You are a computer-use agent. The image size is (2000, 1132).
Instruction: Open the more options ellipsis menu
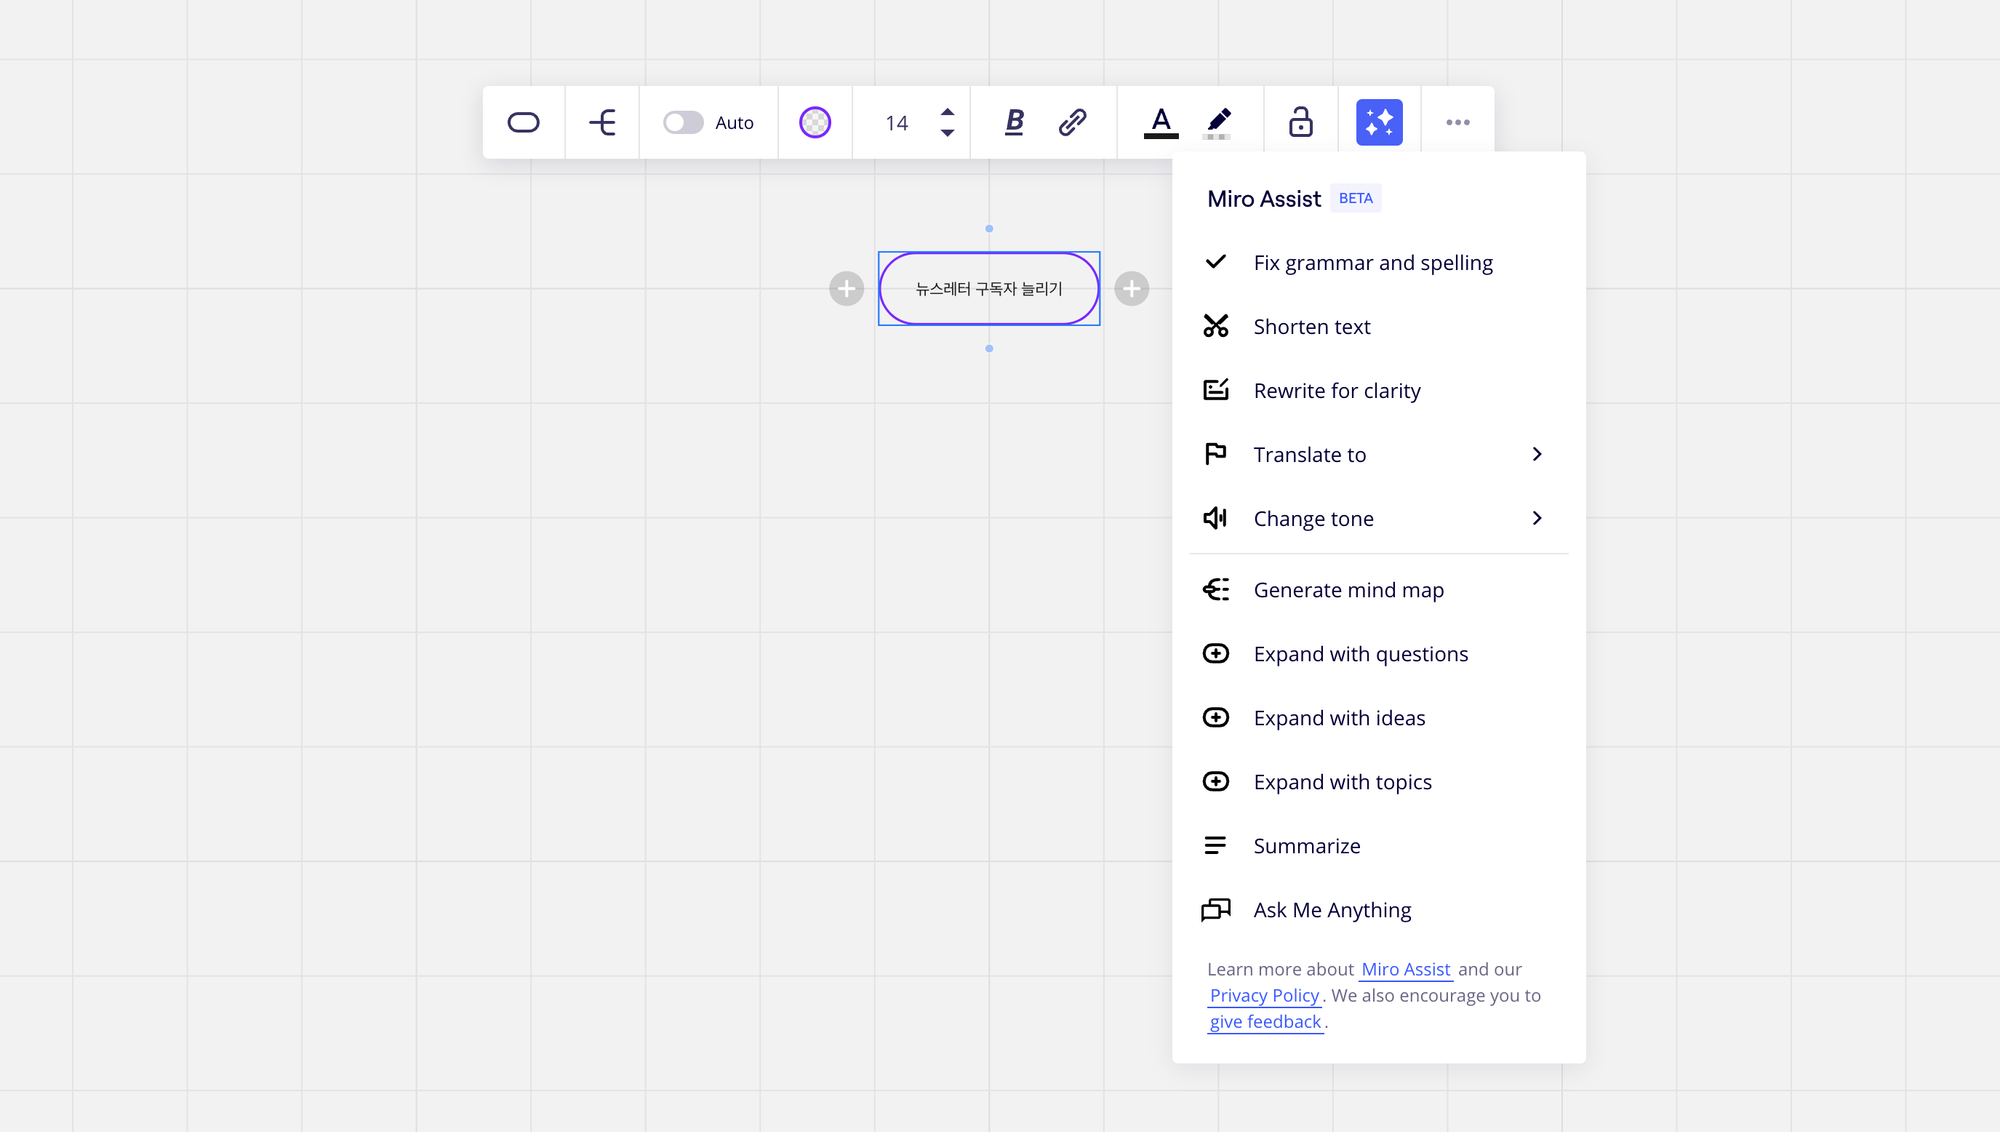point(1457,122)
